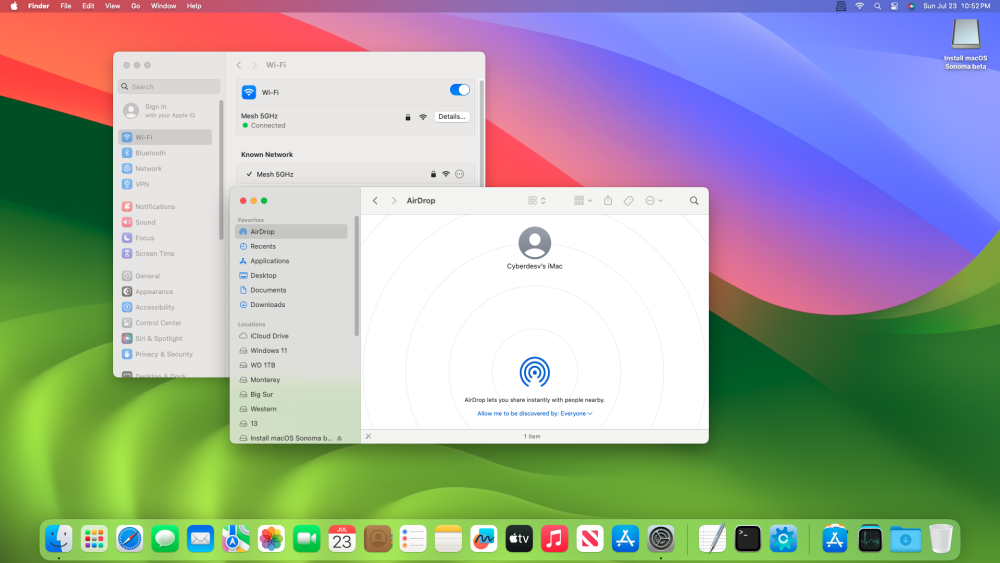Viewport: 1000px width, 563px height.
Task: Click the System Settings sidebar scrollbar
Action: 221,169
